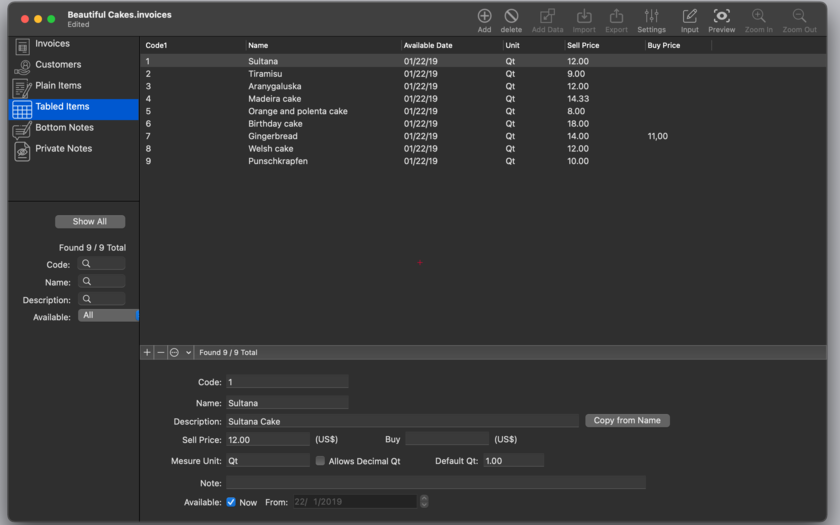This screenshot has height=525, width=840.
Task: Enable Allows Decimal Qt checkbox
Action: pos(320,461)
